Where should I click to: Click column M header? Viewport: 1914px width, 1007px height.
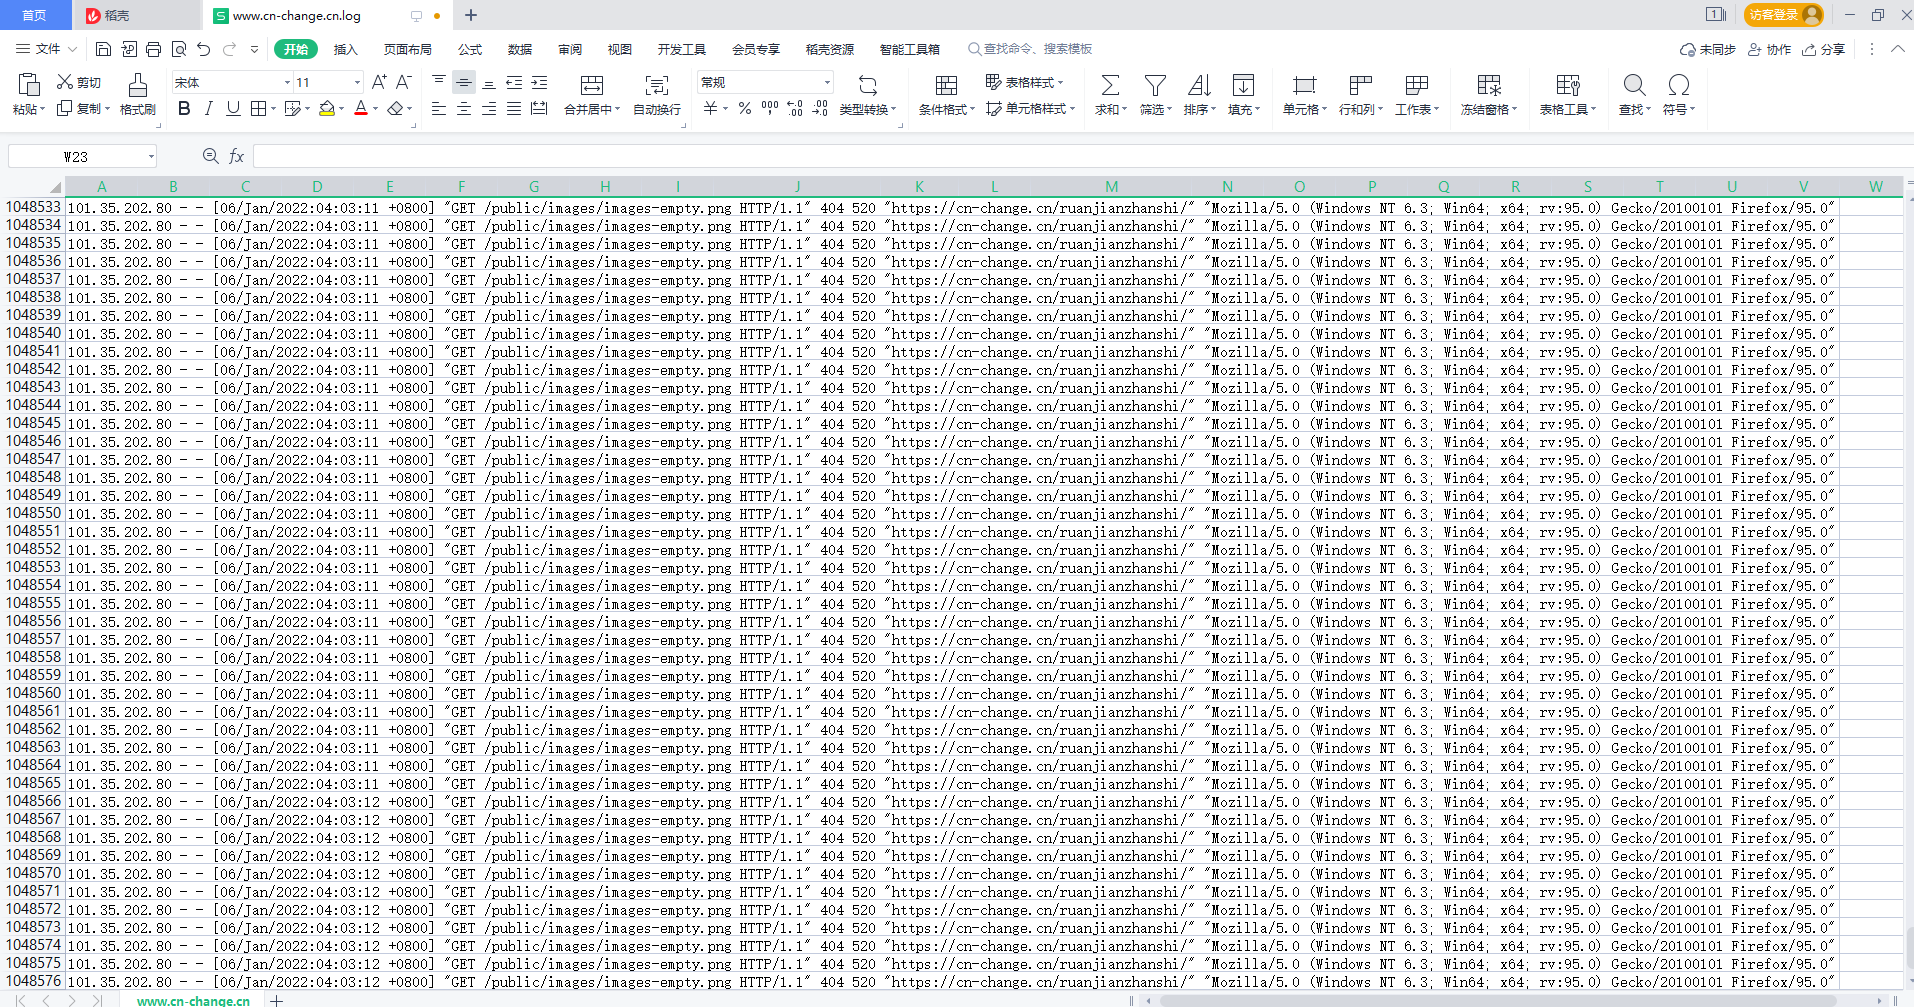[x=1112, y=186]
